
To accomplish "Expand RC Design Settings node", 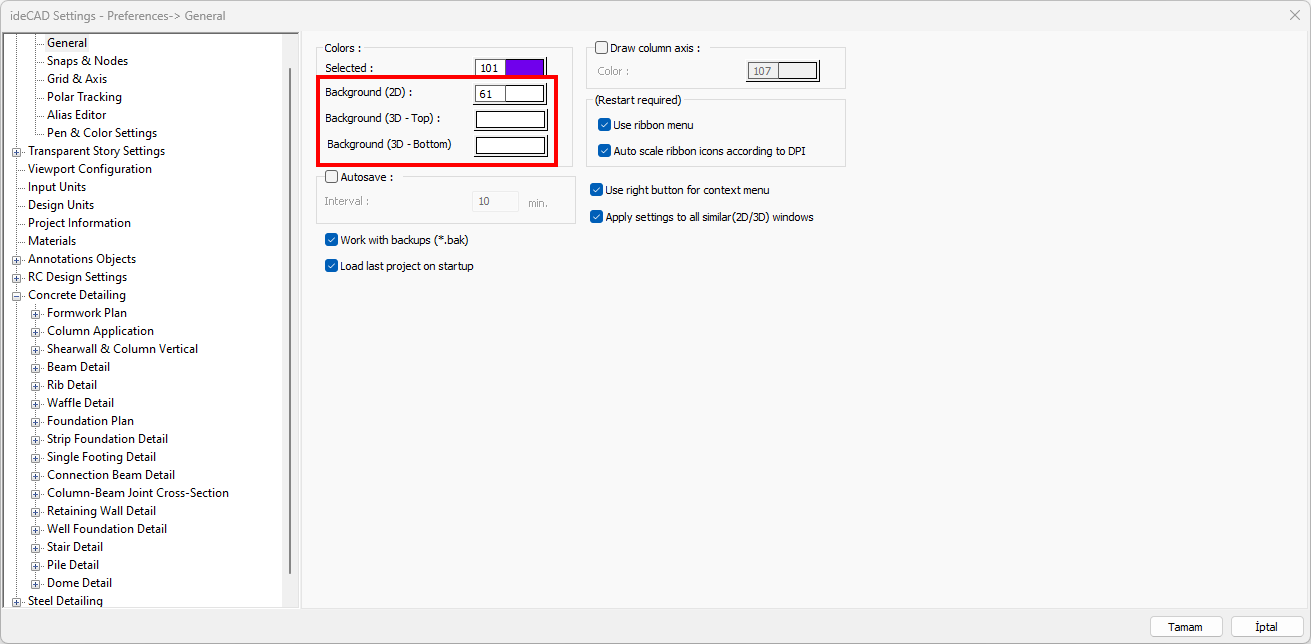I will tap(16, 278).
